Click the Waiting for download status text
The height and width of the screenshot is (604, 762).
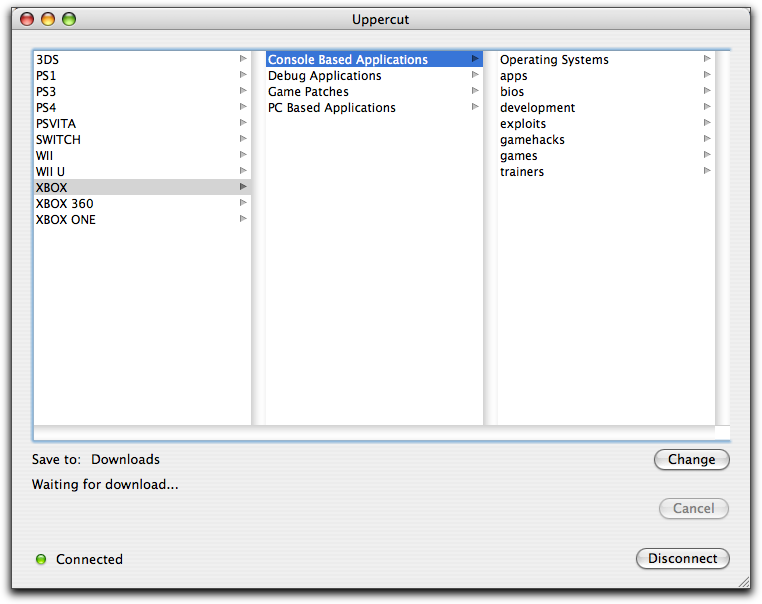pos(105,484)
